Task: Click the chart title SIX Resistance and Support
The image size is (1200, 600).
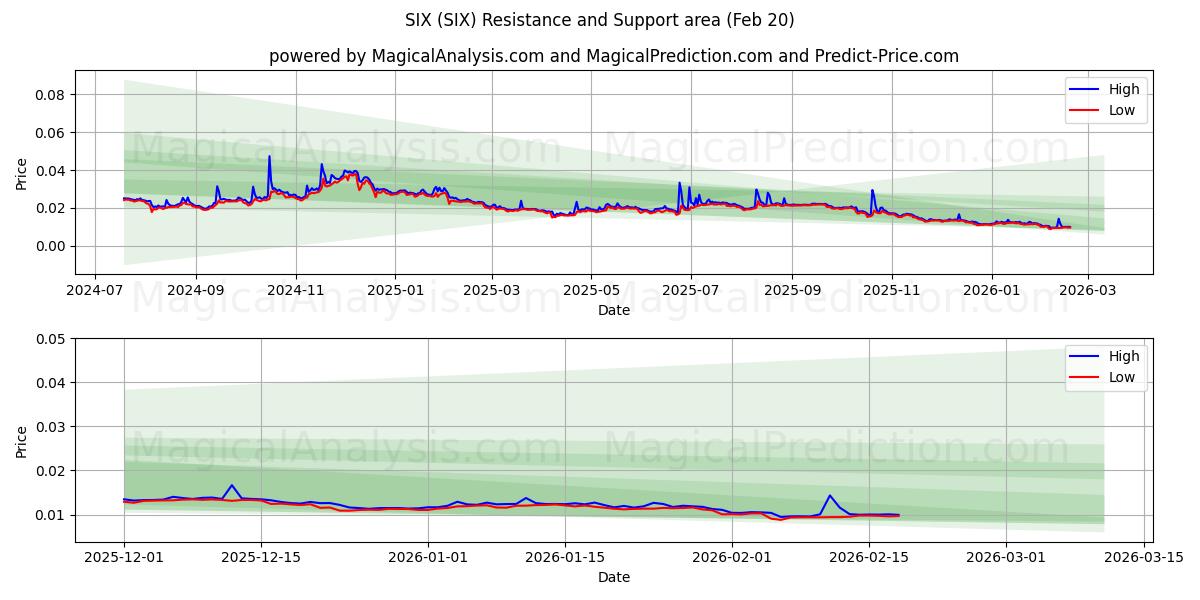Action: pos(600,20)
